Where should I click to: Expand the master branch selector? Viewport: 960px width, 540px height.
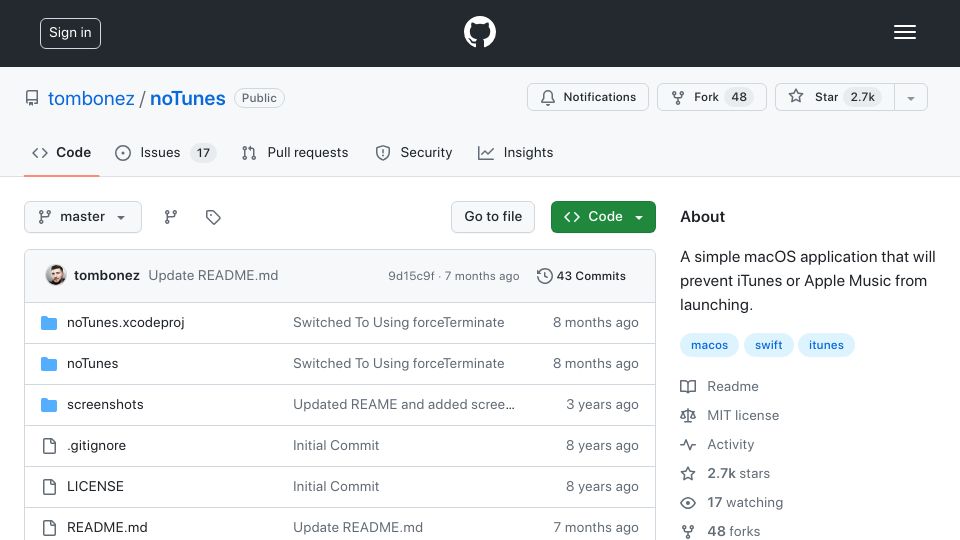[83, 217]
